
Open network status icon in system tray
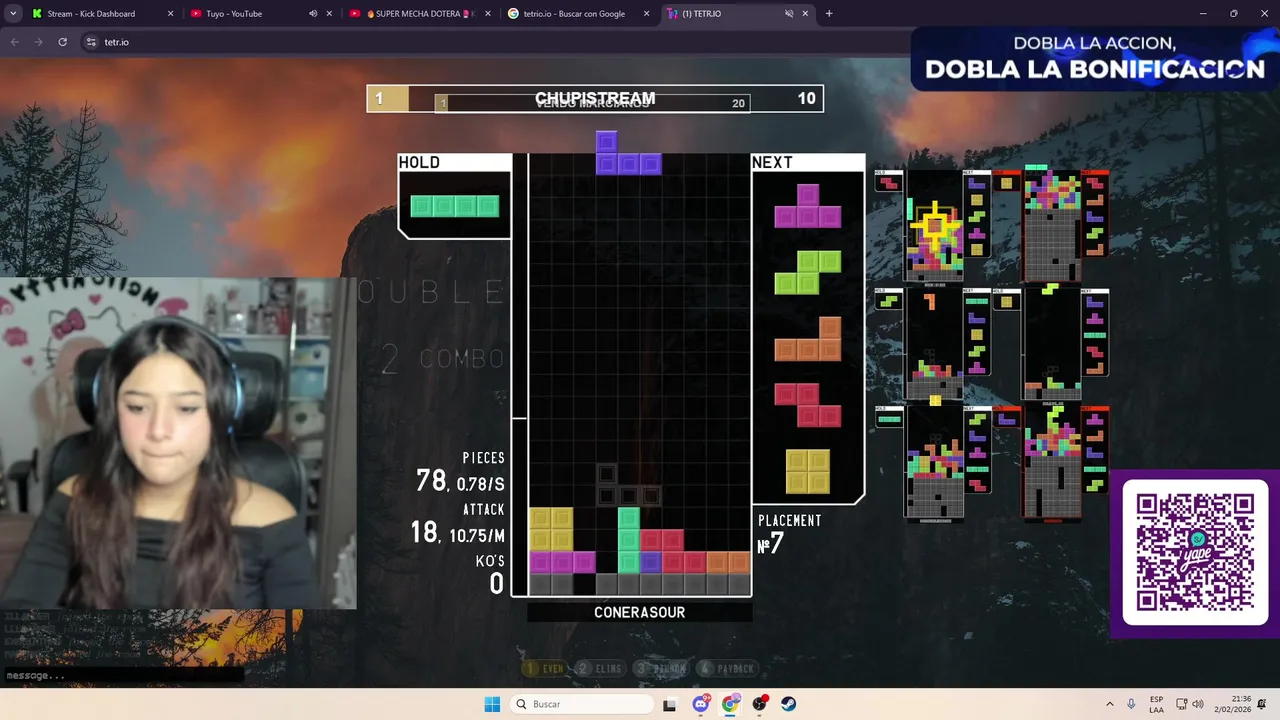(x=1181, y=704)
